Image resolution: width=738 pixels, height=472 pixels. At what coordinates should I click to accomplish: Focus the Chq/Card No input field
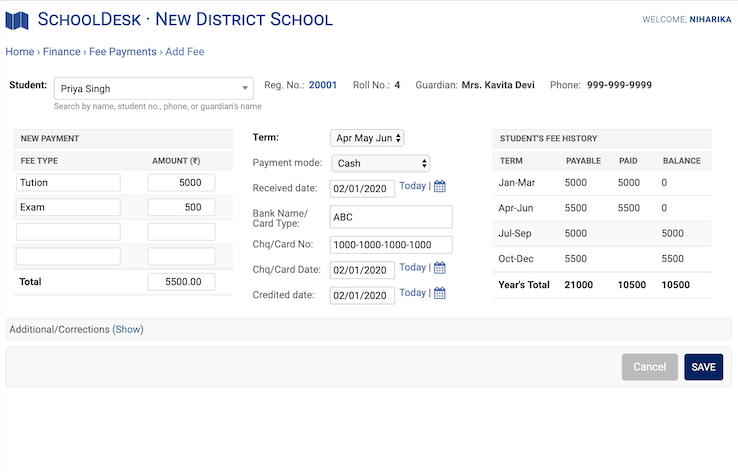click(x=391, y=245)
